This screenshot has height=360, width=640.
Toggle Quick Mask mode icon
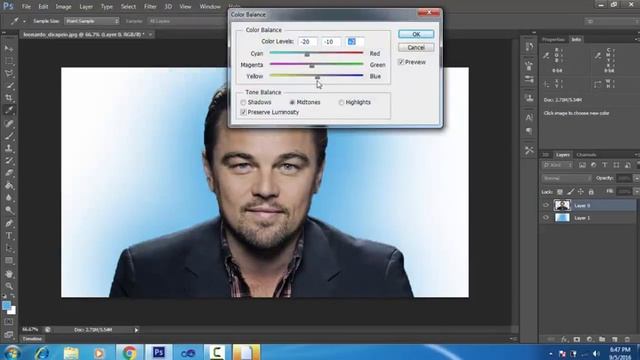click(9, 322)
